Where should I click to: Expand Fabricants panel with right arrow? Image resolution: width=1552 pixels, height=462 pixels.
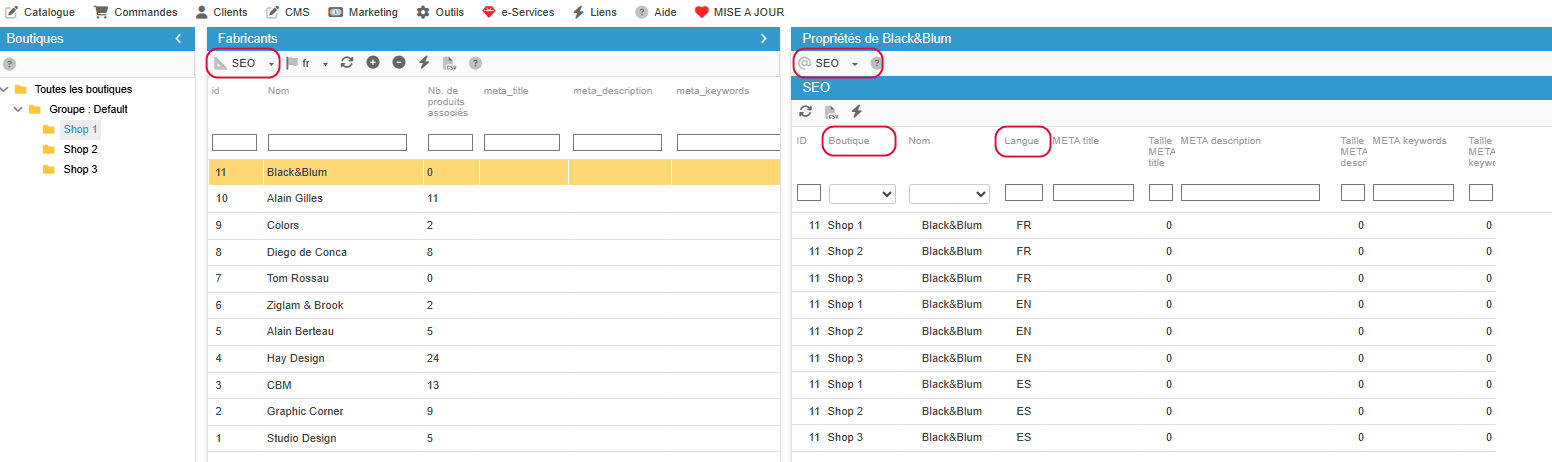click(x=764, y=39)
